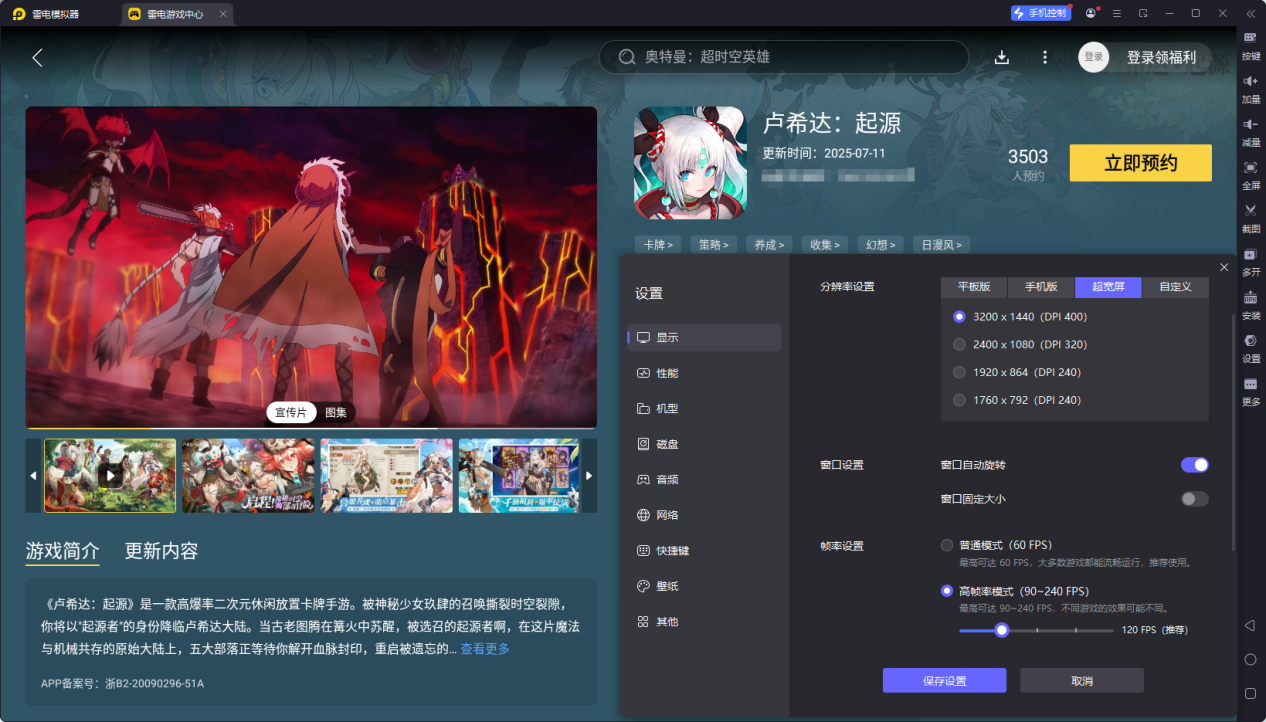This screenshot has height=722, width=1266.
Task: Open the 壁纸 settings category
Action: point(704,586)
